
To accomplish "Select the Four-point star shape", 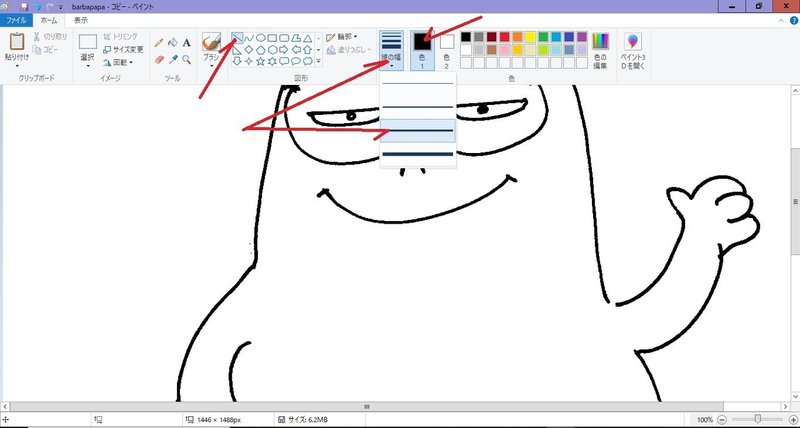I will (x=249, y=61).
